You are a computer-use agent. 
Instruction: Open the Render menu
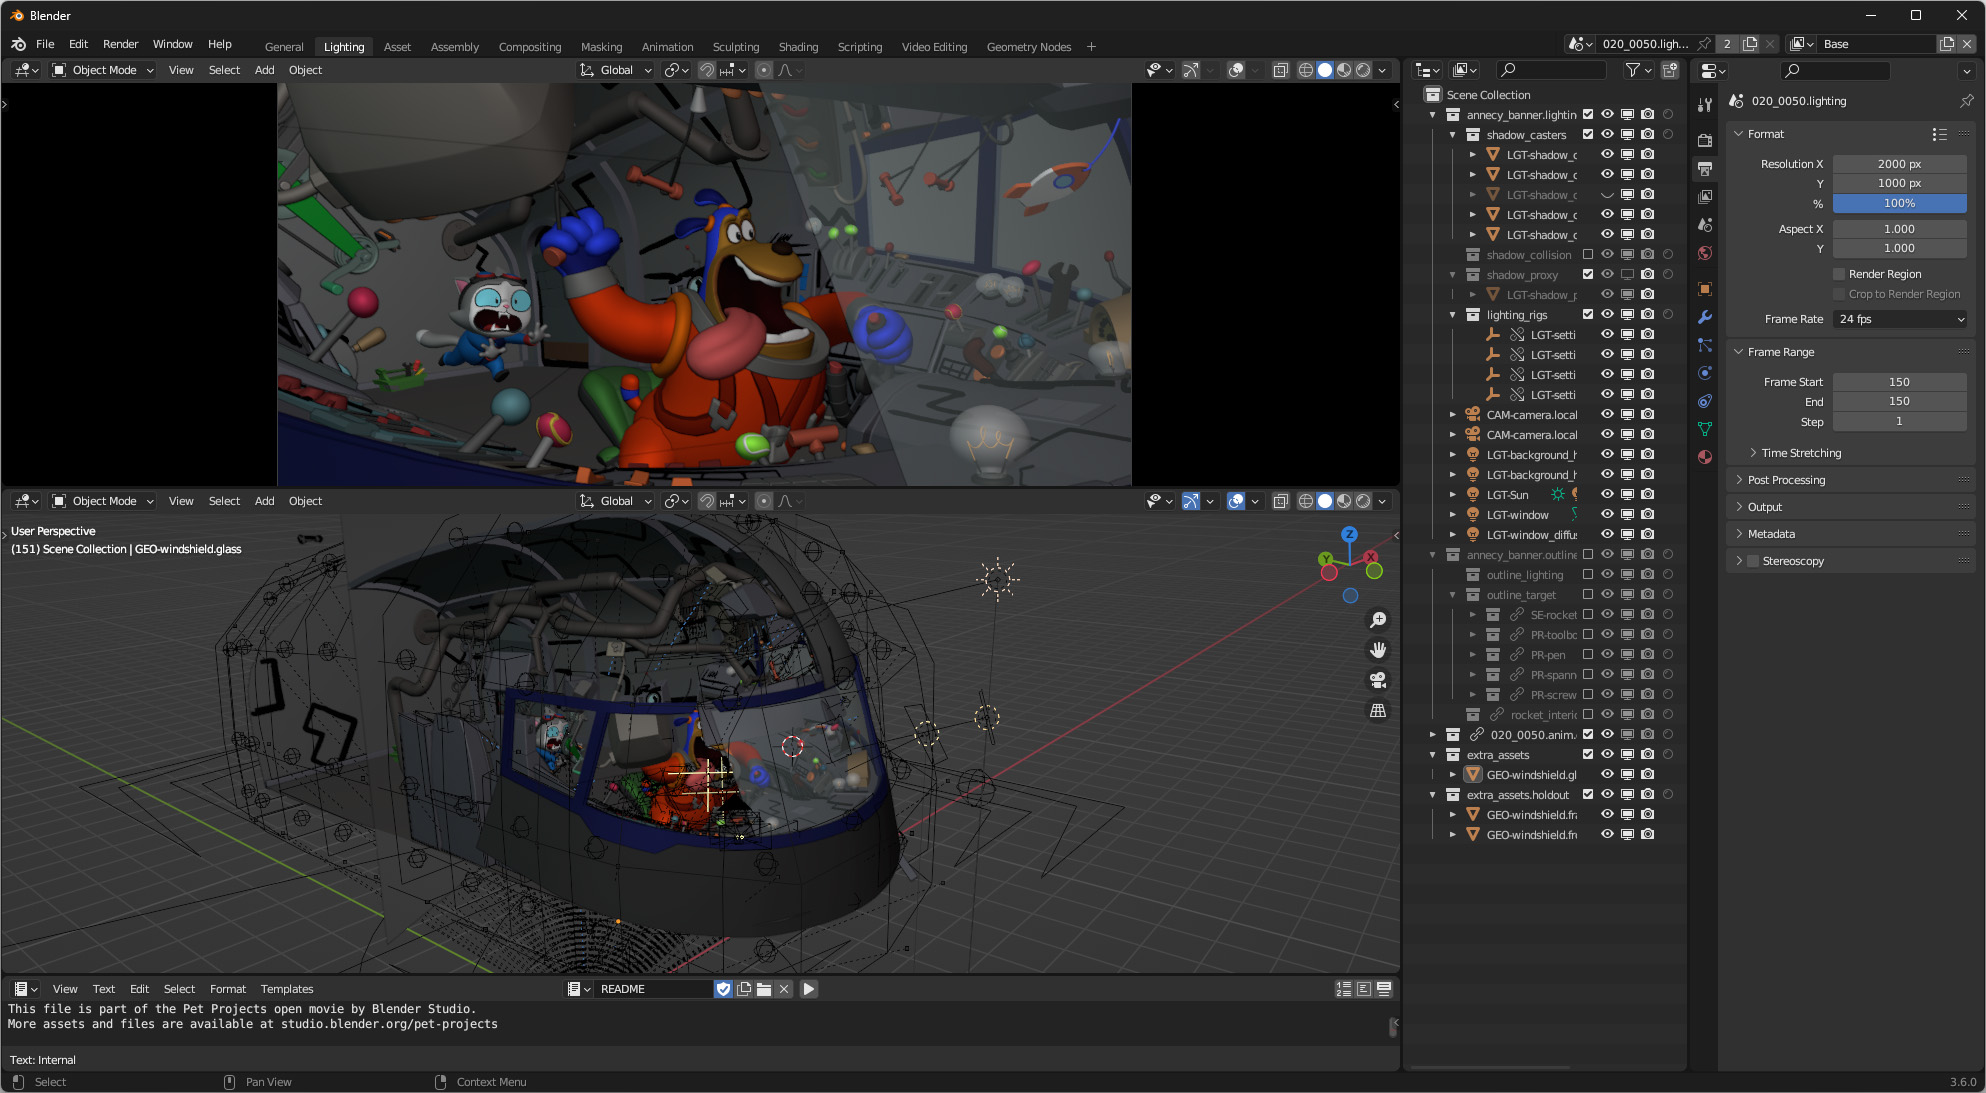tap(120, 43)
